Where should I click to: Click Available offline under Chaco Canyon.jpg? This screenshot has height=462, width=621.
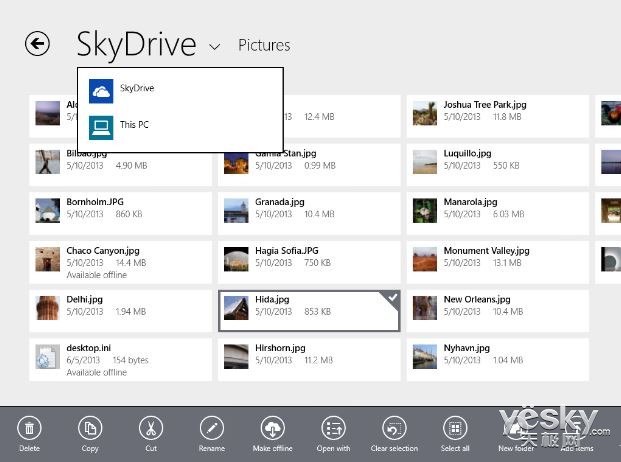tap(97, 275)
